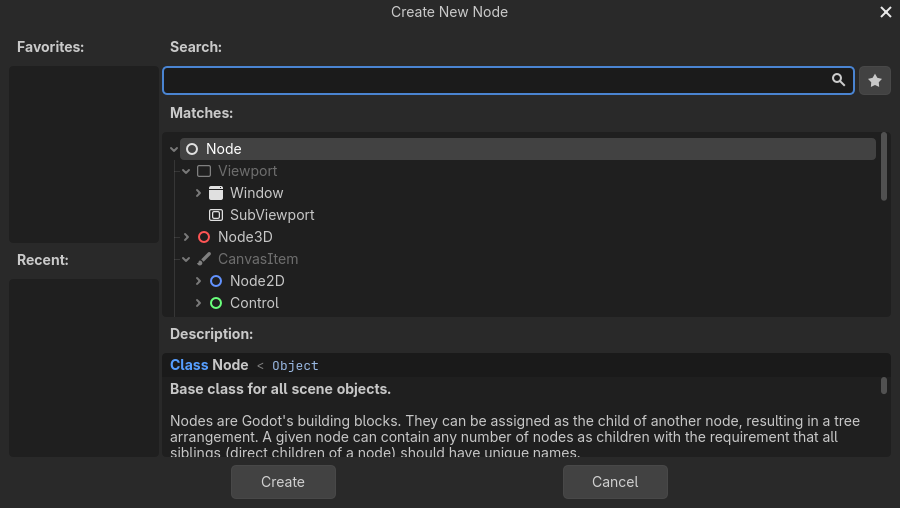
Task: Expand the Node3D branch
Action: click(x=186, y=237)
